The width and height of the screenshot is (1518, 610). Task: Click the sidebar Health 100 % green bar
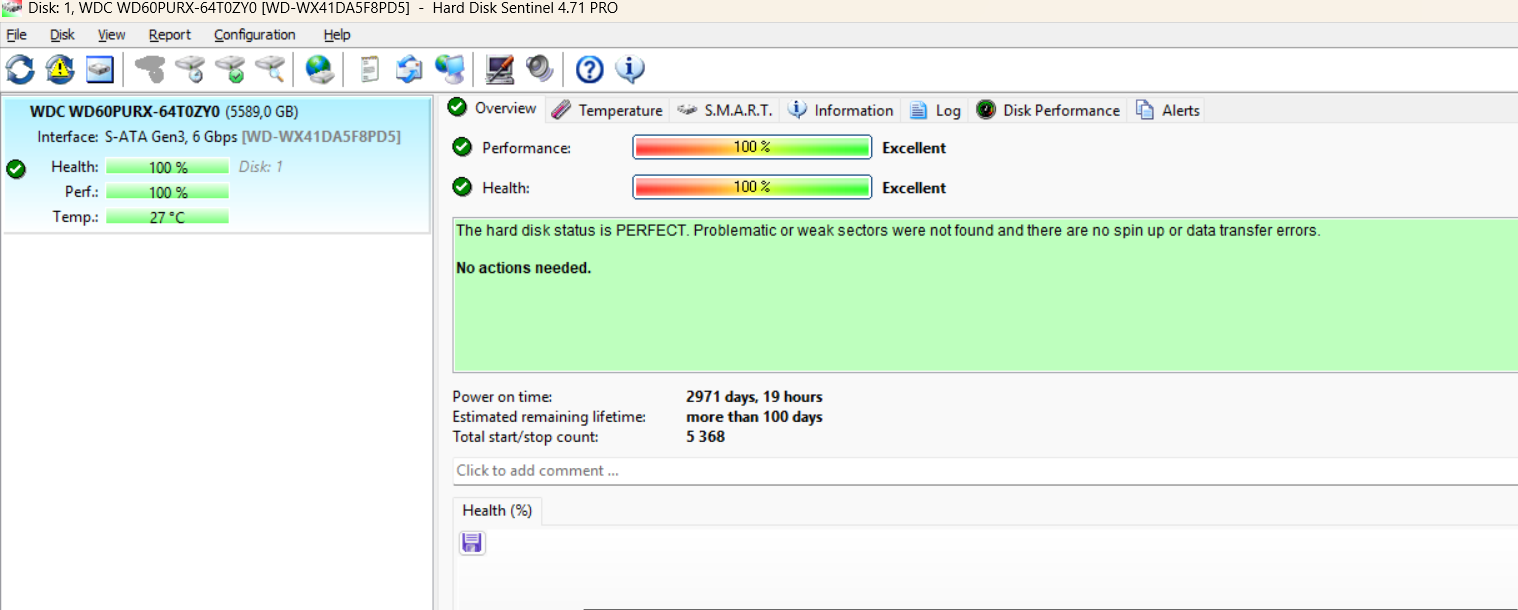(167, 167)
